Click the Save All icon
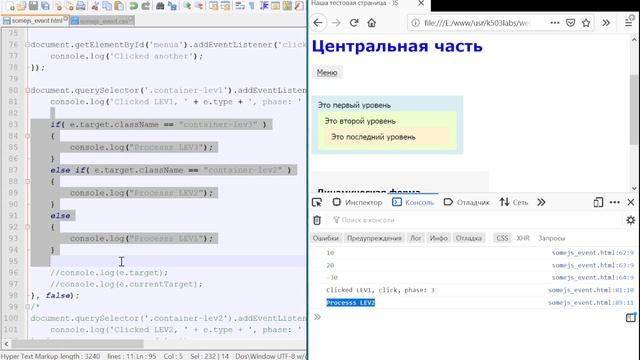This screenshot has height=360, width=640. pyautogui.click(x=45, y=6)
